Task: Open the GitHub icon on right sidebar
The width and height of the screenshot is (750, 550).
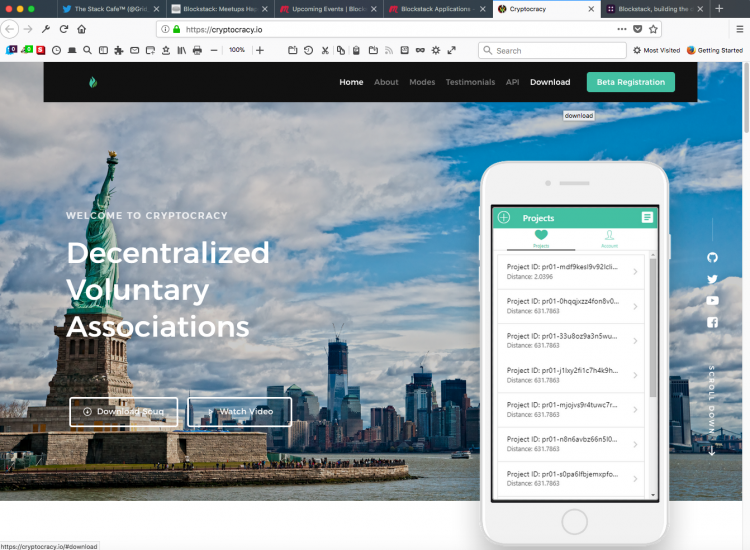Action: tap(712, 258)
